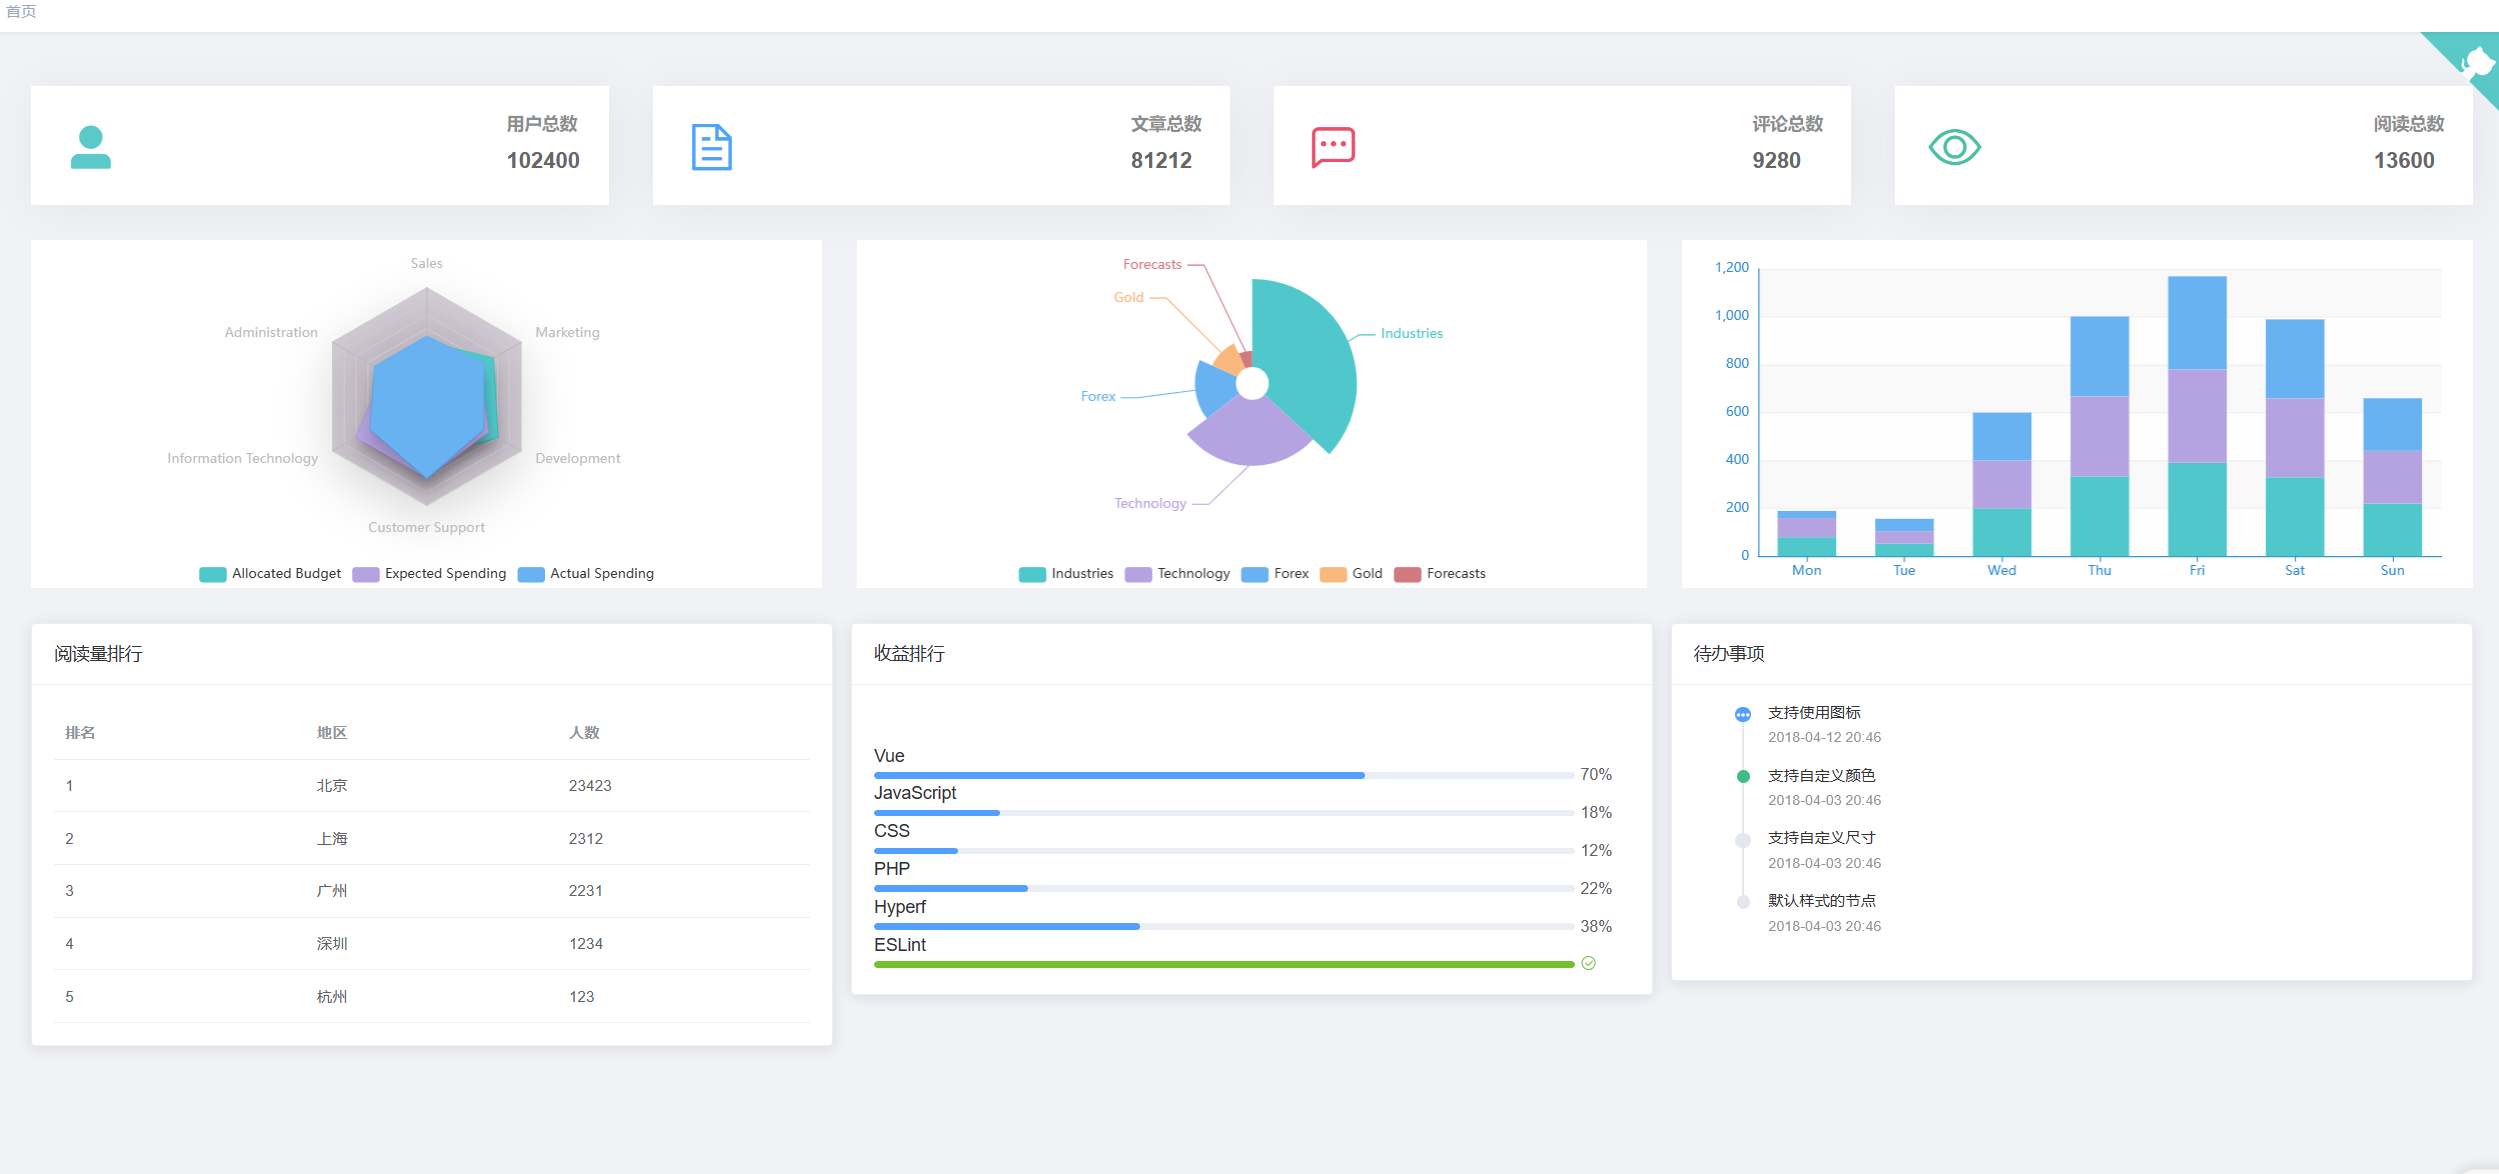The width and height of the screenshot is (2499, 1174).
Task: Click the CSS 12% progress bar
Action: click(1224, 851)
